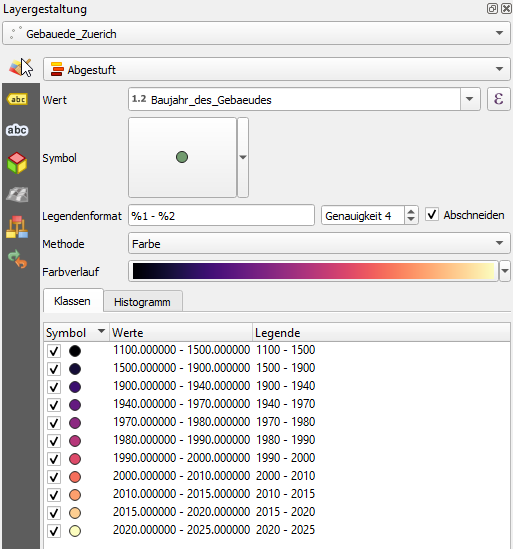Open the 3D View cube icon
513x549 pixels.
(17, 163)
